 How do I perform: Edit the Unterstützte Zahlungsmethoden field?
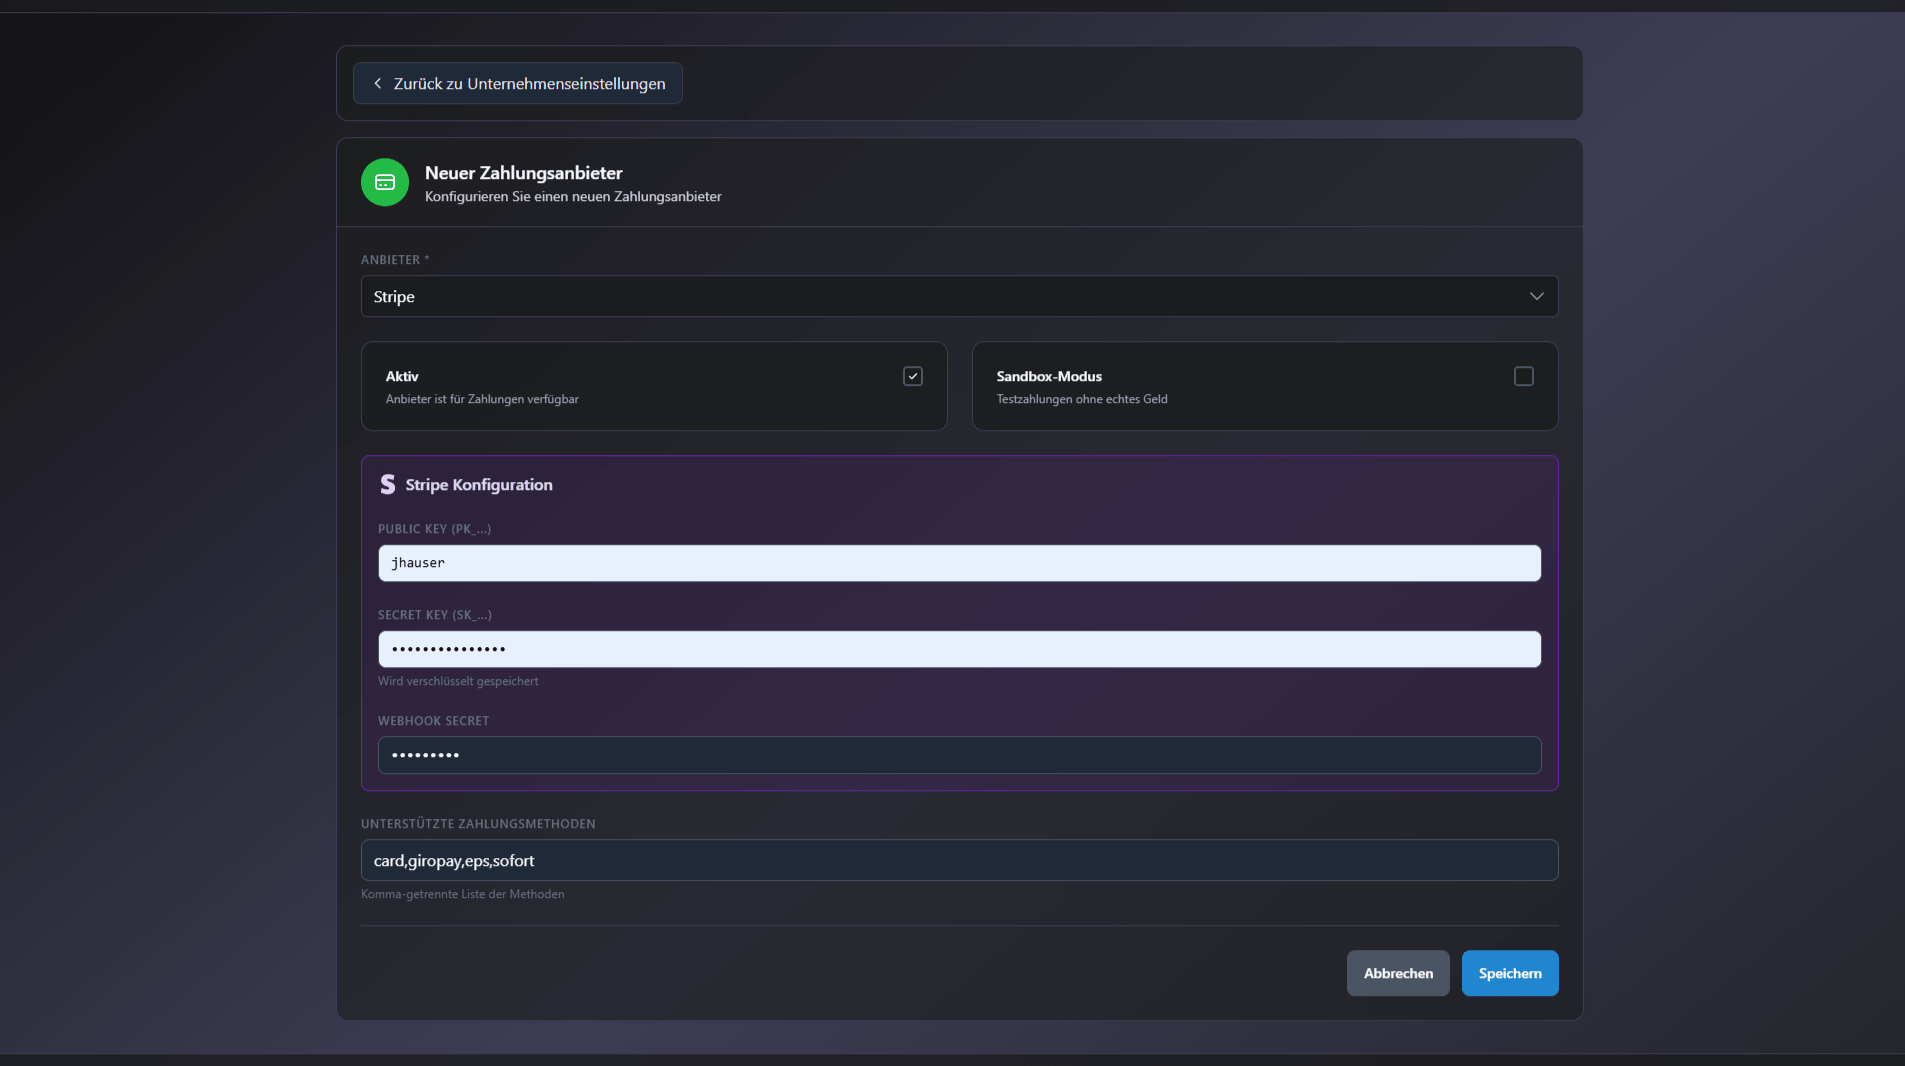pos(958,861)
